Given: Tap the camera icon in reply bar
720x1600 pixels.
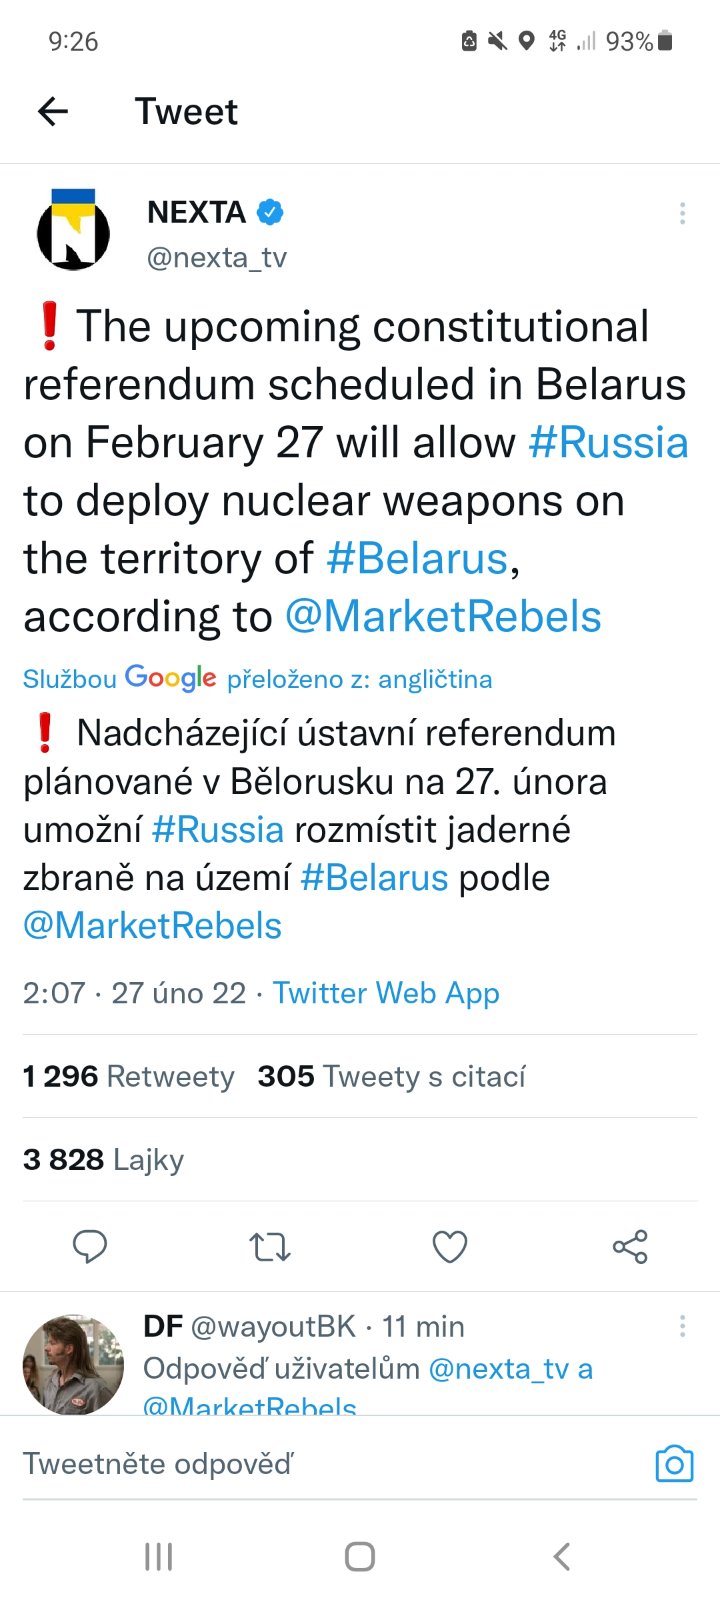Looking at the screenshot, I should (674, 1464).
